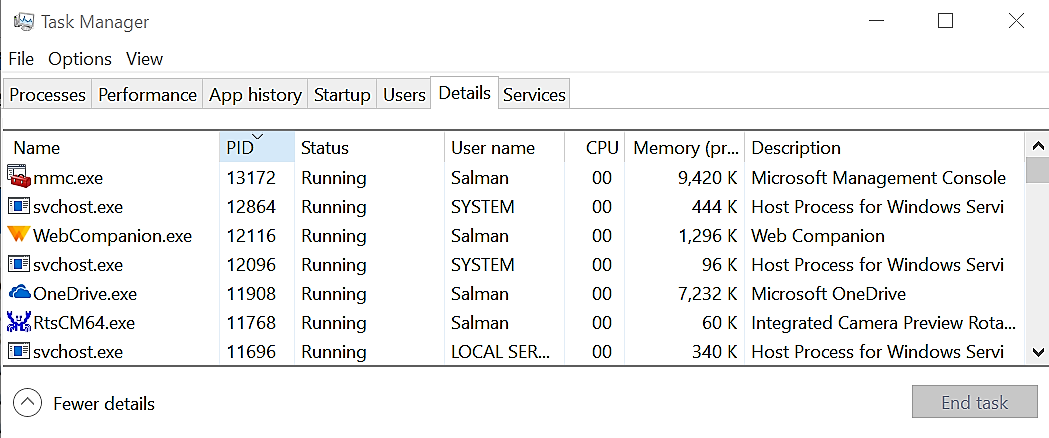Open the File menu
1049x438 pixels.
click(21, 59)
